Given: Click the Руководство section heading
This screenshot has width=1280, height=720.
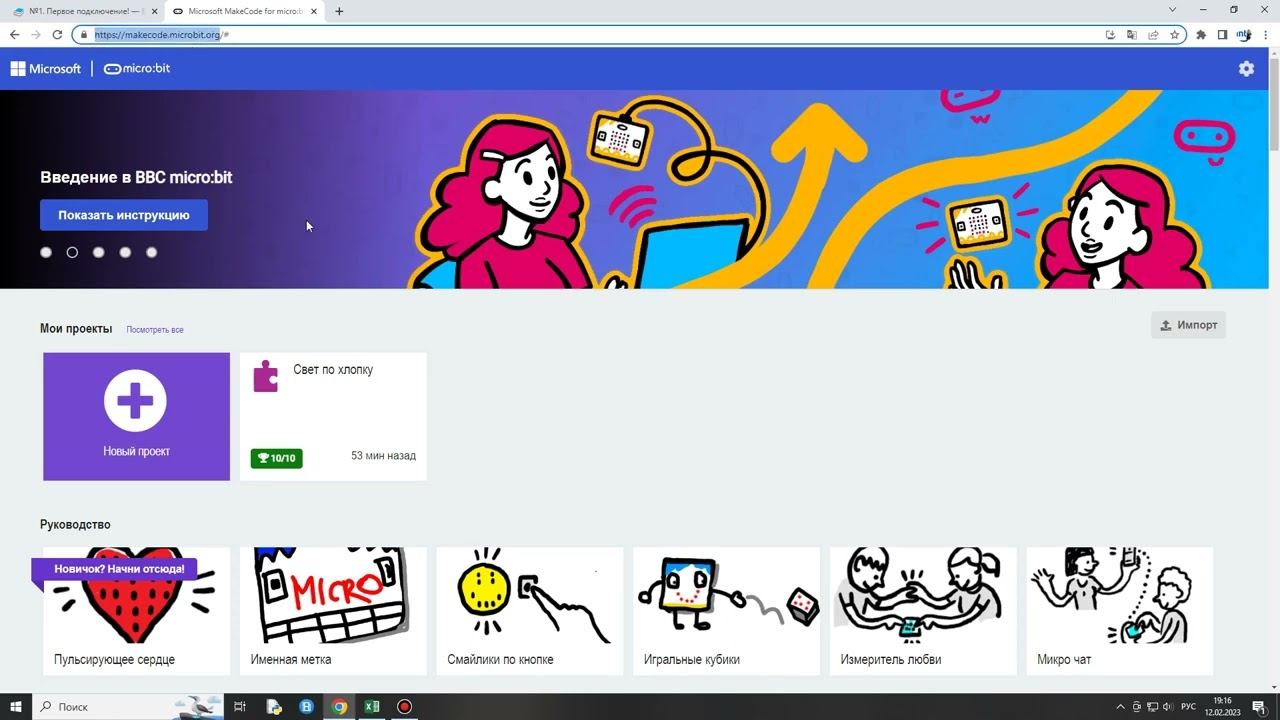Looking at the screenshot, I should click(x=75, y=525).
